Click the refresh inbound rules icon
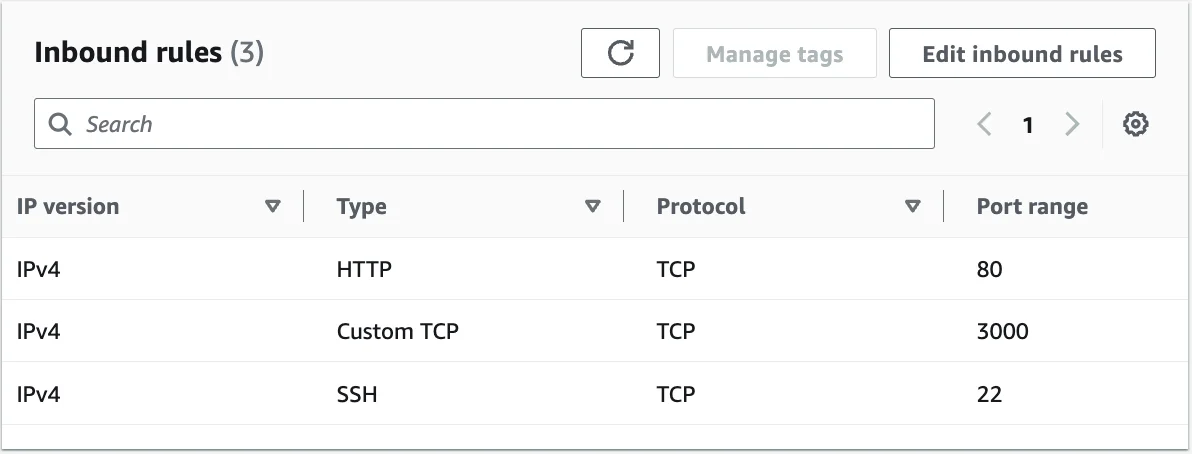1192x454 pixels. point(620,53)
